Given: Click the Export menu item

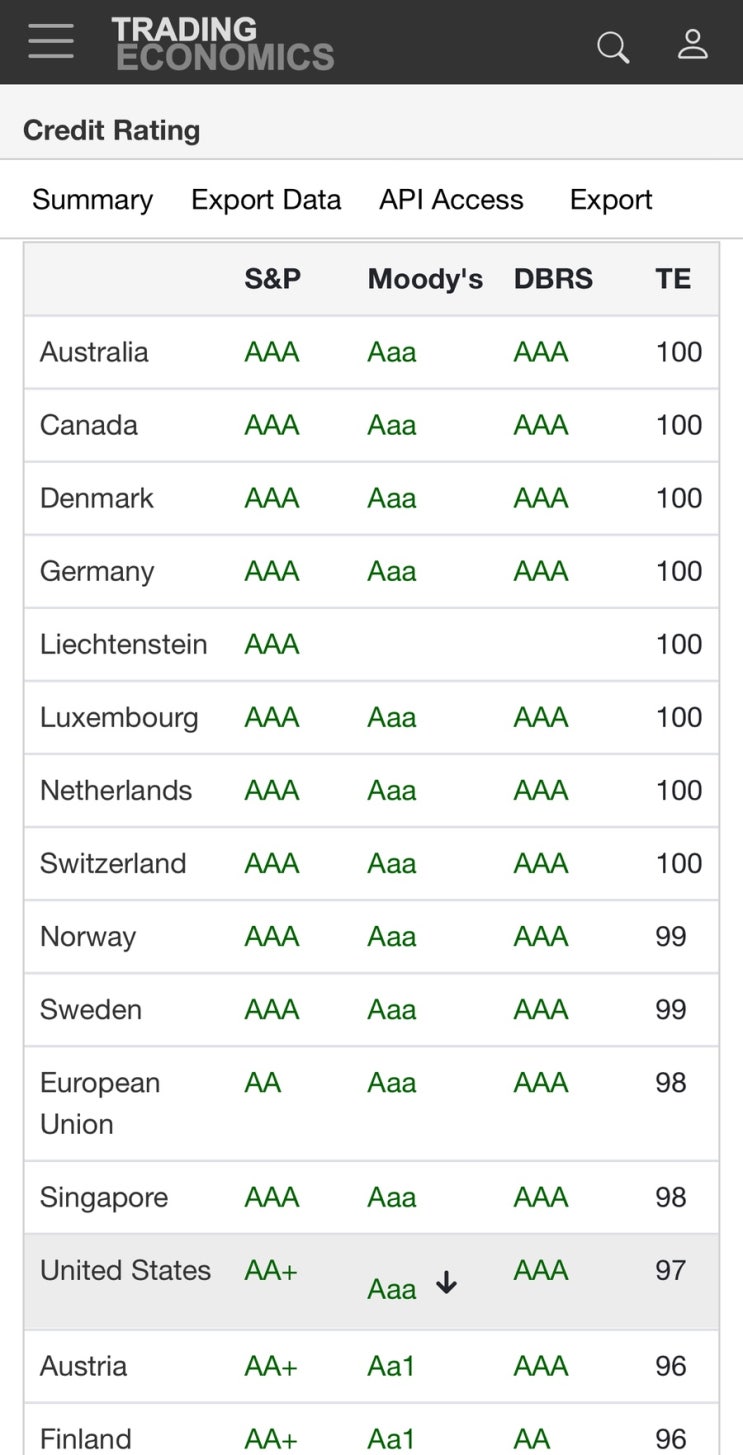Looking at the screenshot, I should [611, 200].
